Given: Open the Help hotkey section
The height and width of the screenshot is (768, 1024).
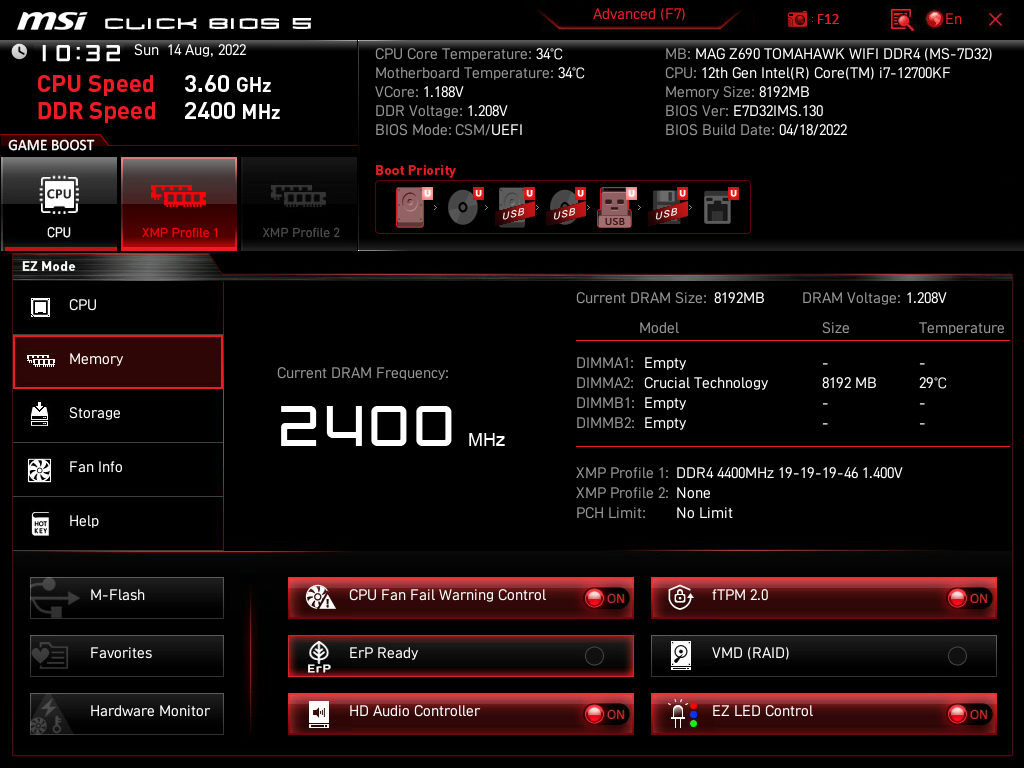Looking at the screenshot, I should click(x=118, y=522).
